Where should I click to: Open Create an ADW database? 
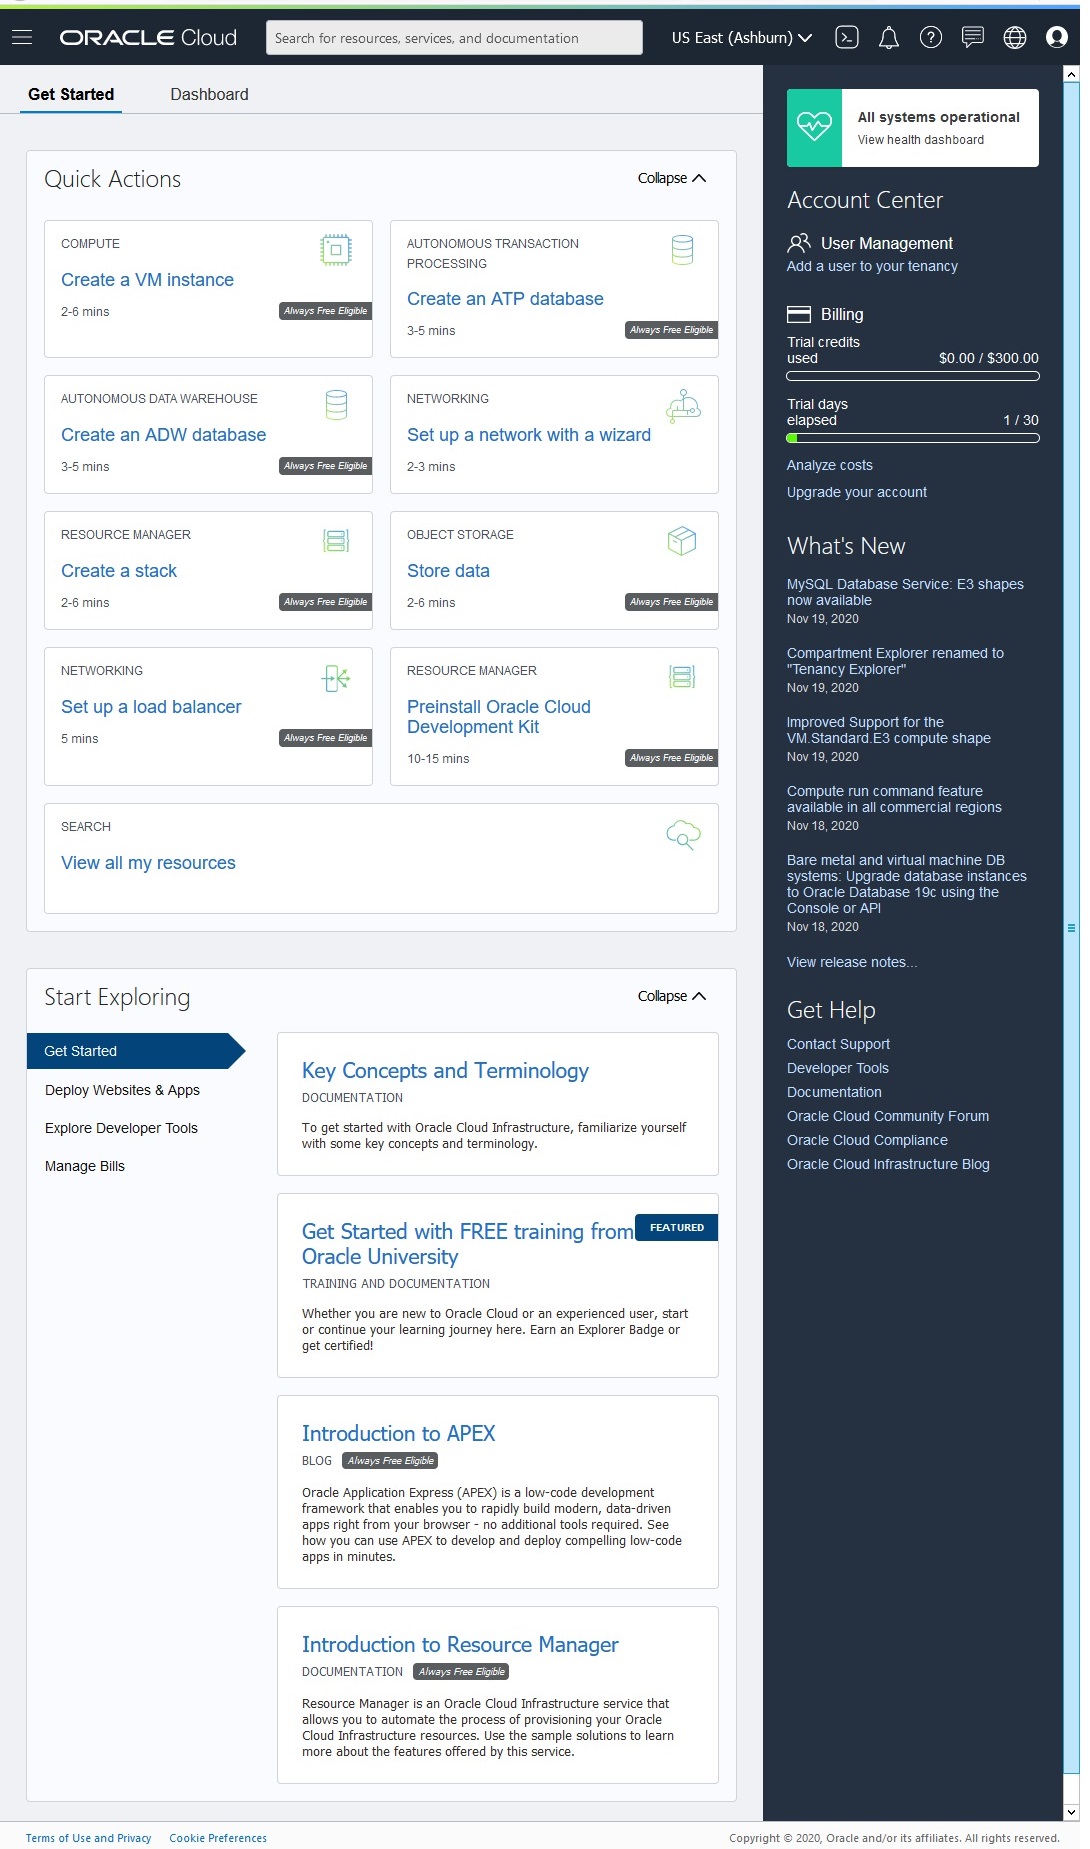[163, 435]
